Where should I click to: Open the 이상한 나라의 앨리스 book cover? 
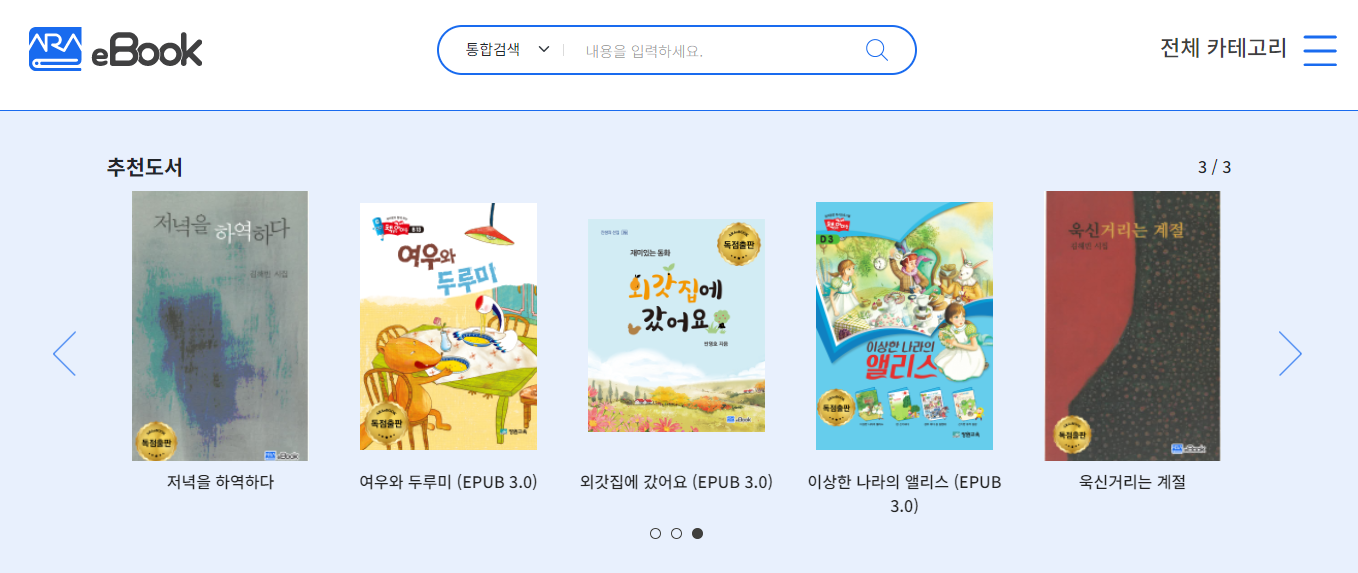904,326
